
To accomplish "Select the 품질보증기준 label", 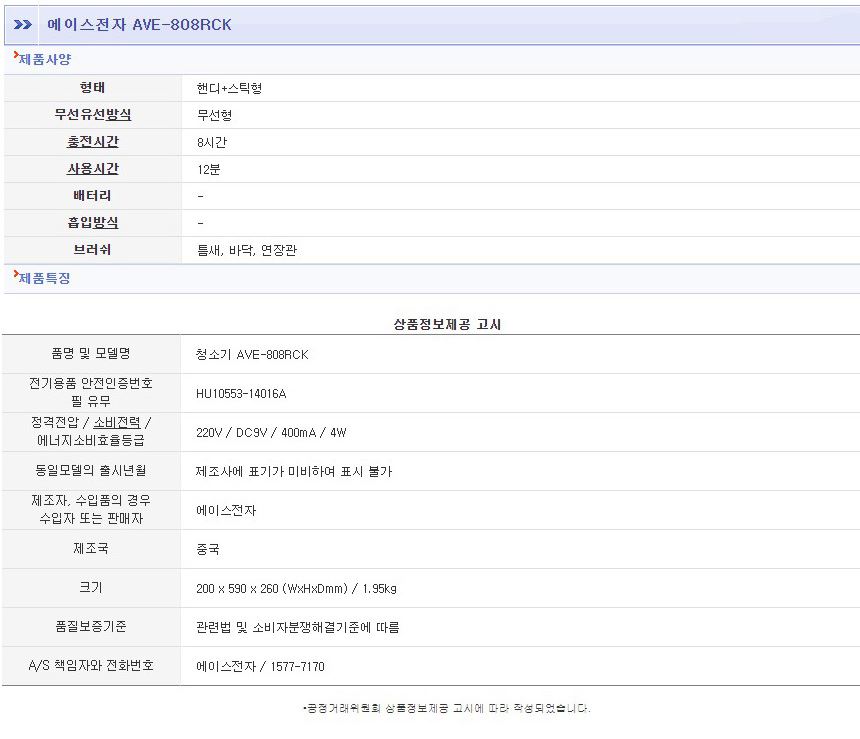I will tap(91, 626).
